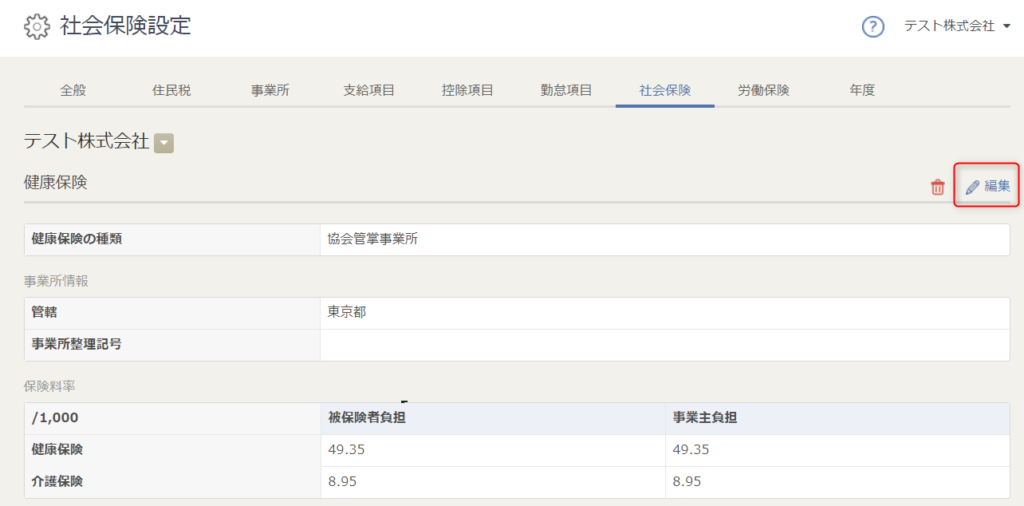Go to the 控除項目 tab

coord(468,91)
